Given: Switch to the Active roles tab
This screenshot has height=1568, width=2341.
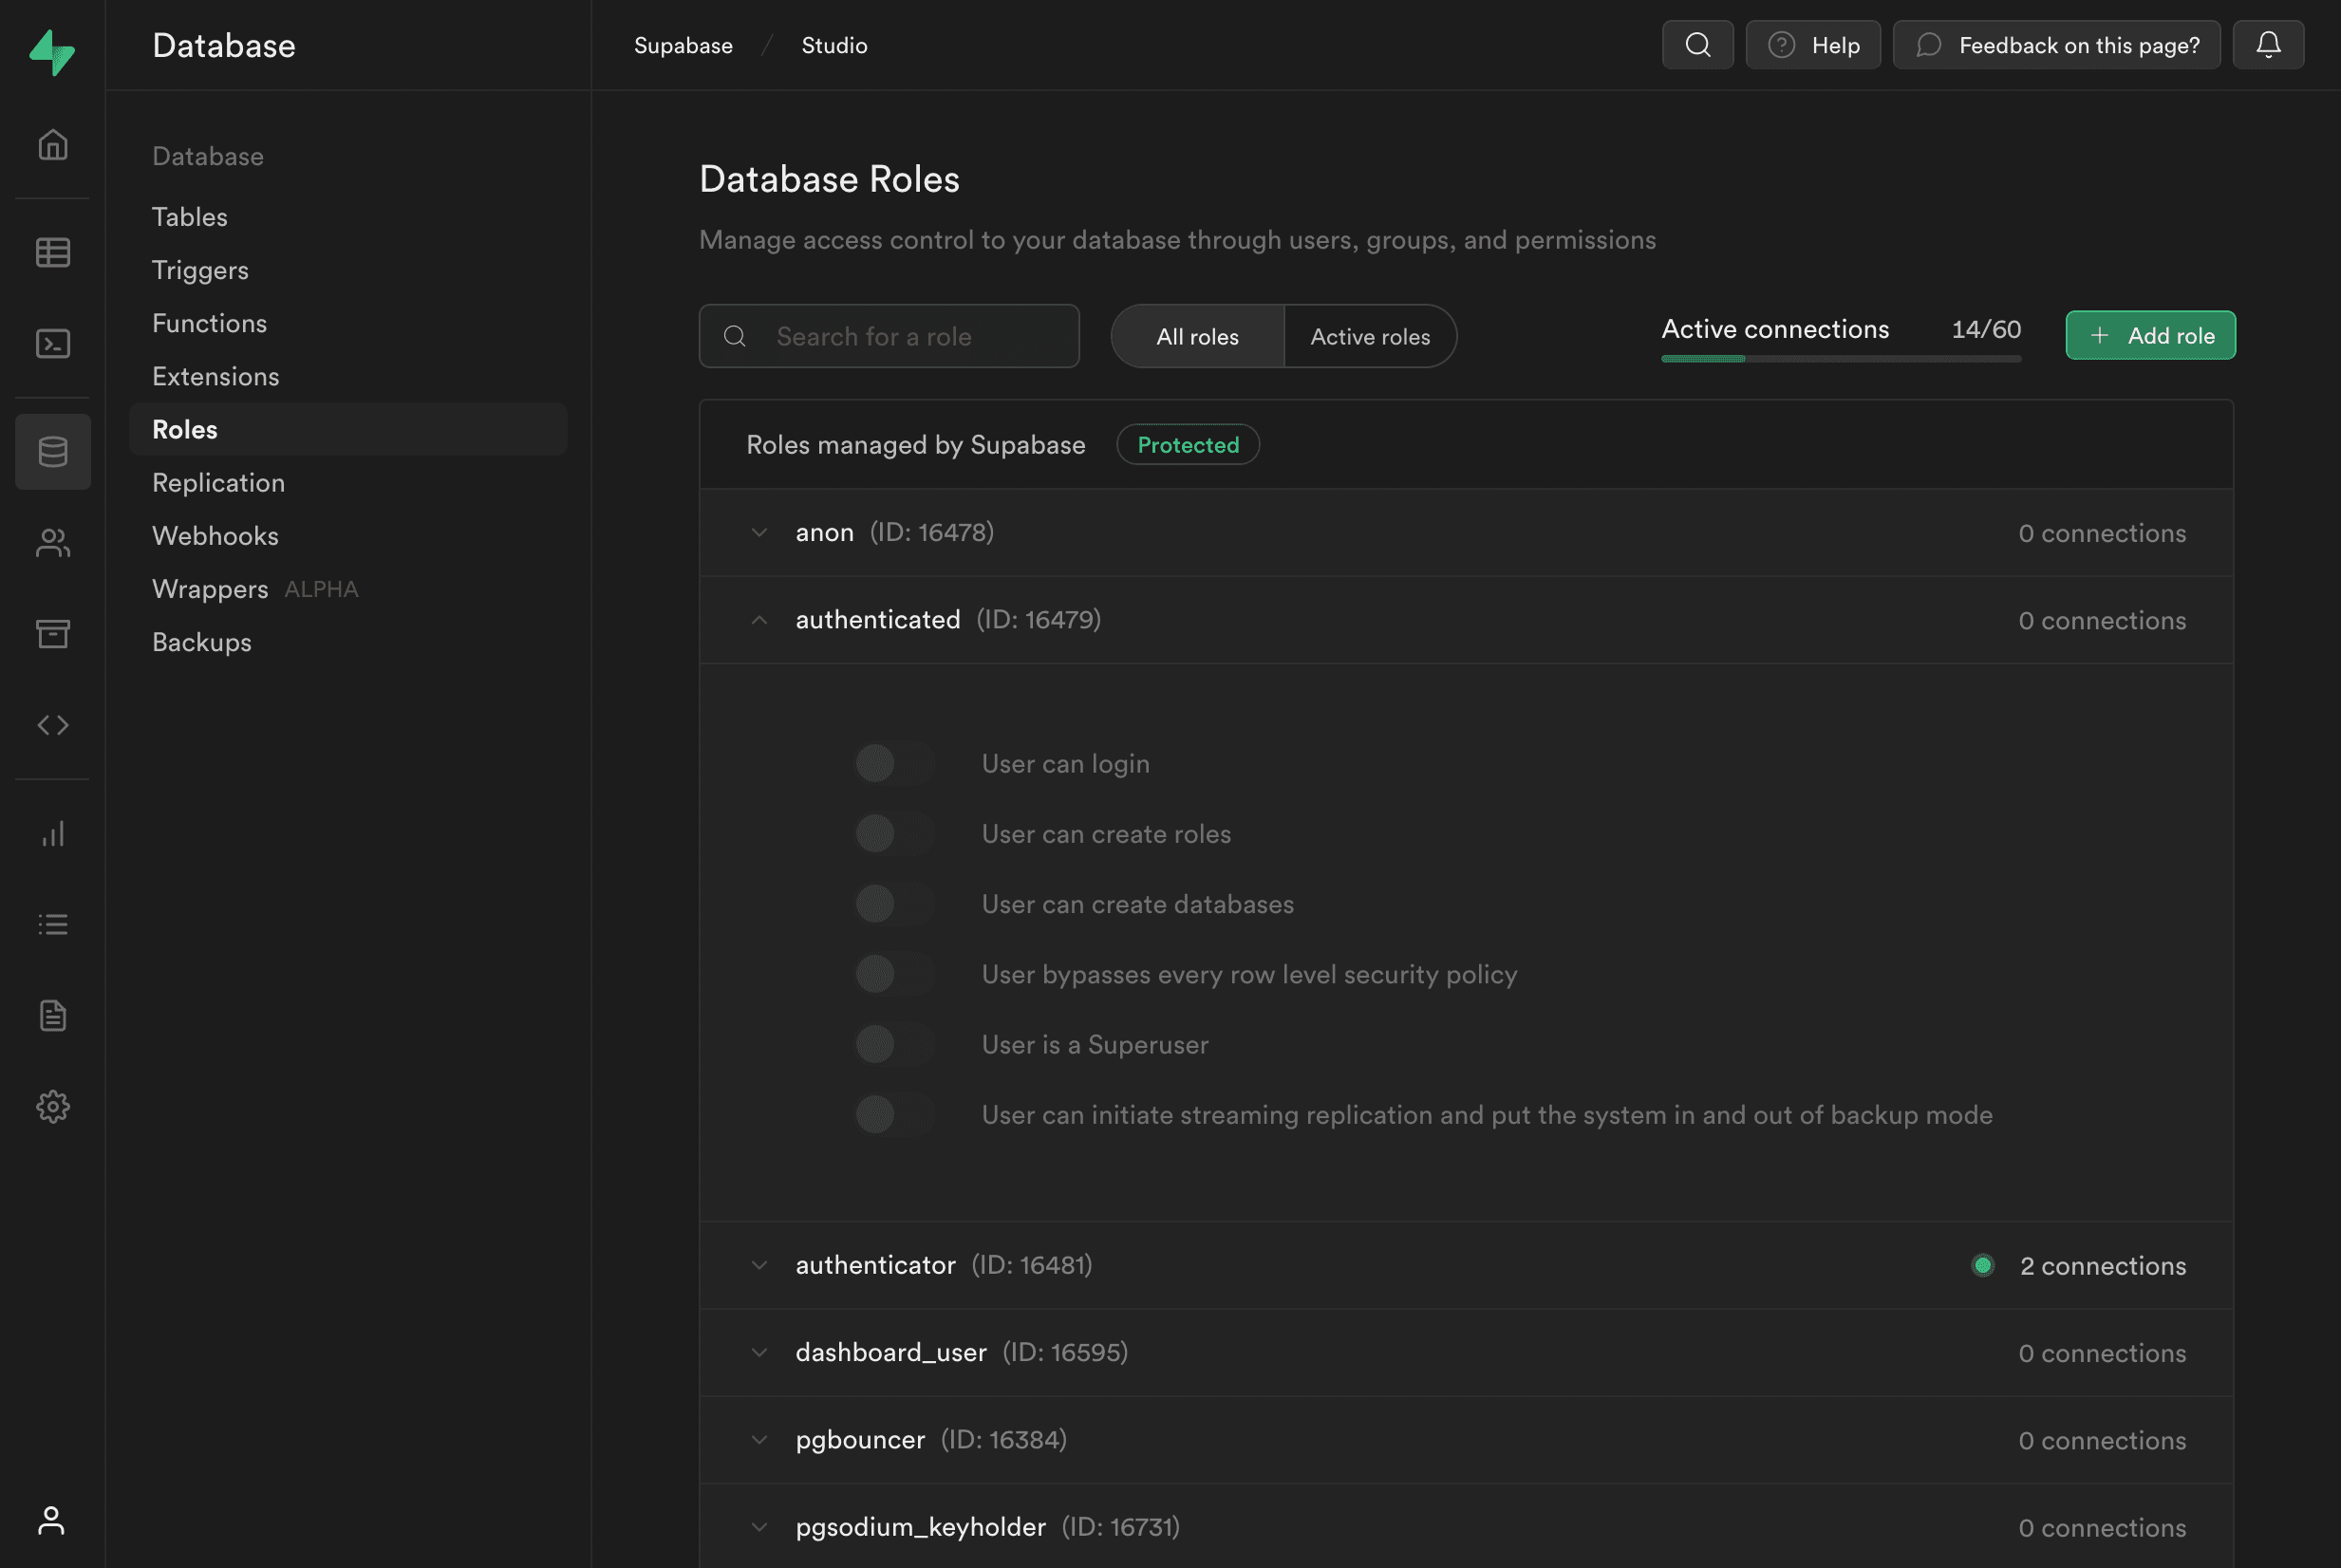Looking at the screenshot, I should 1369,337.
